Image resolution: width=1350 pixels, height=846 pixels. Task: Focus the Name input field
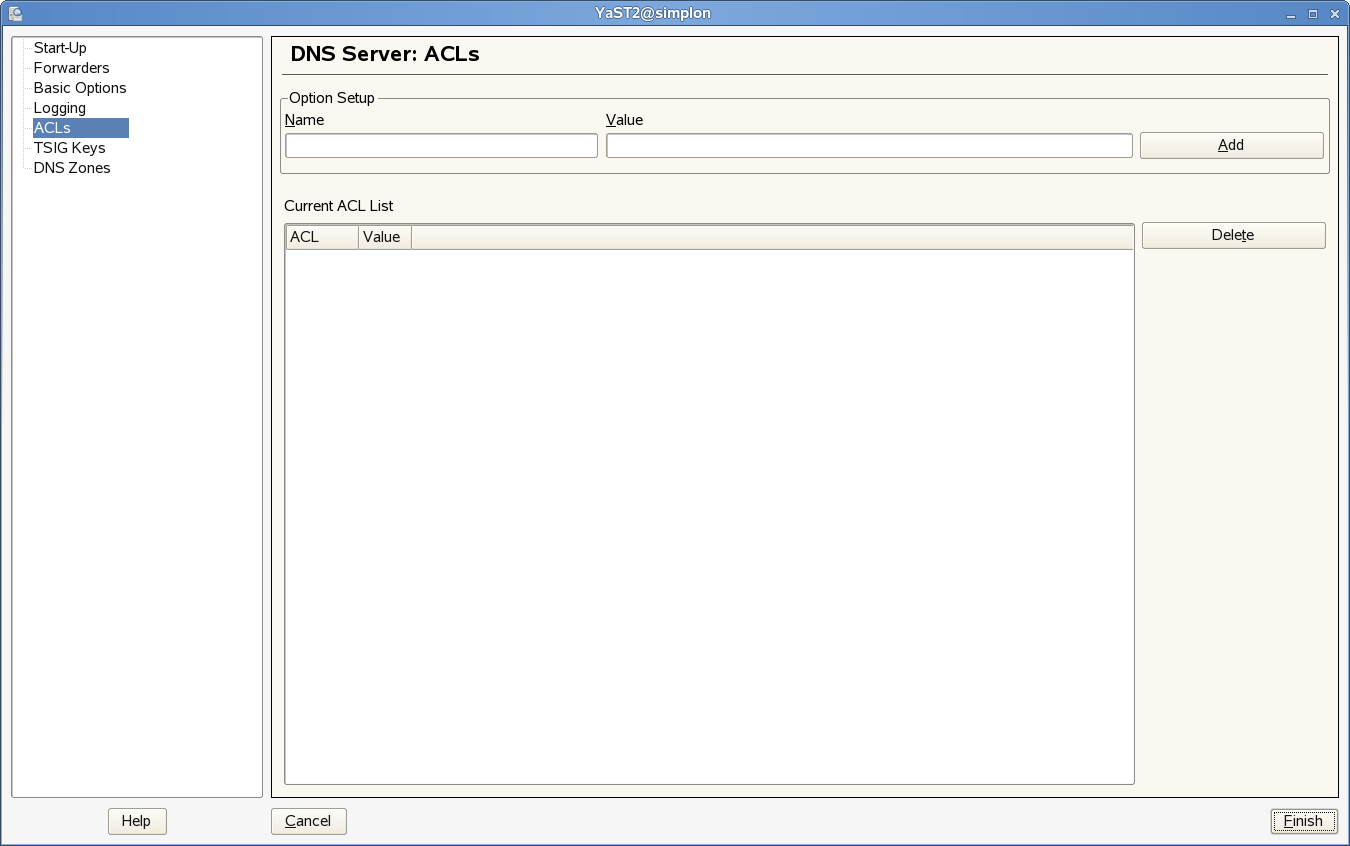pos(441,146)
